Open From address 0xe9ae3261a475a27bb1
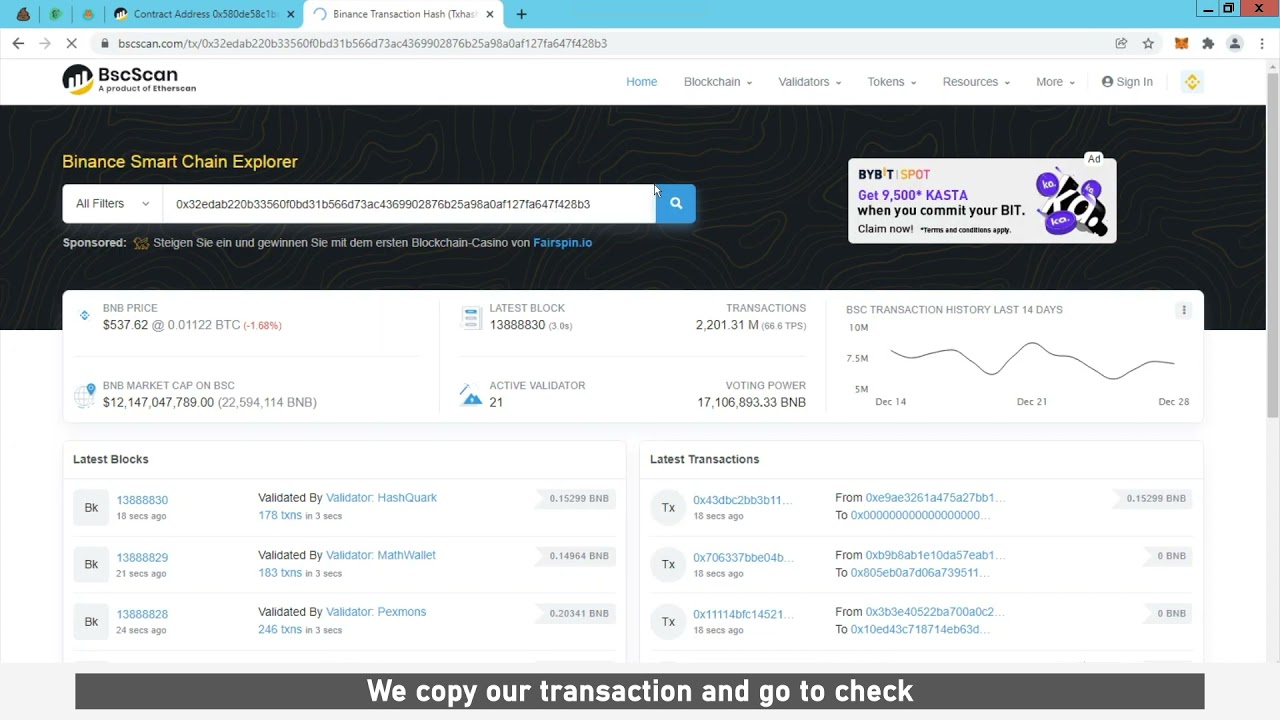The width and height of the screenshot is (1280, 720). pyautogui.click(x=935, y=498)
